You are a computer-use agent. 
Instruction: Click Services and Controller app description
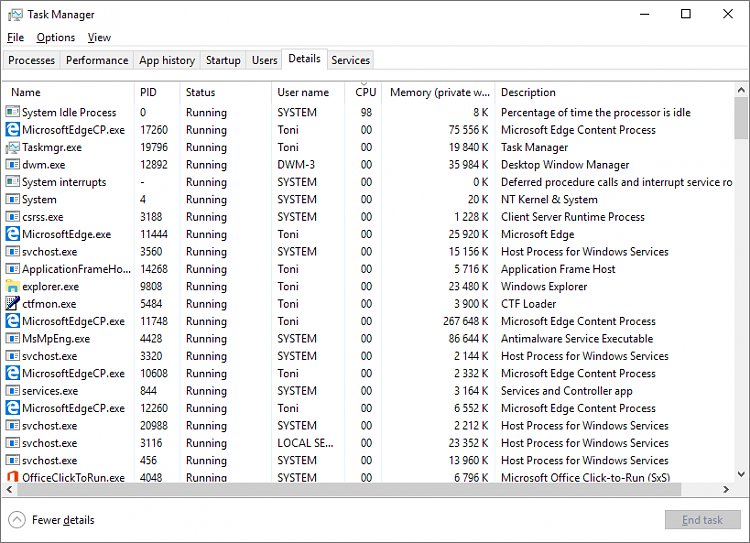point(566,391)
